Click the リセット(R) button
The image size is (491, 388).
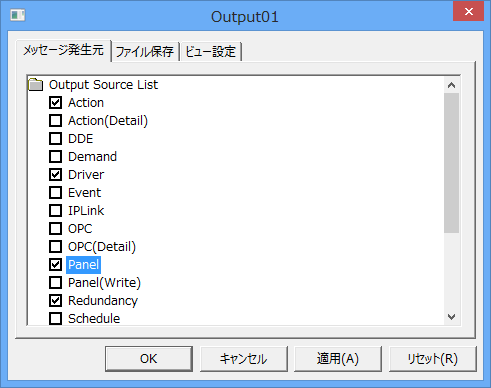click(433, 359)
